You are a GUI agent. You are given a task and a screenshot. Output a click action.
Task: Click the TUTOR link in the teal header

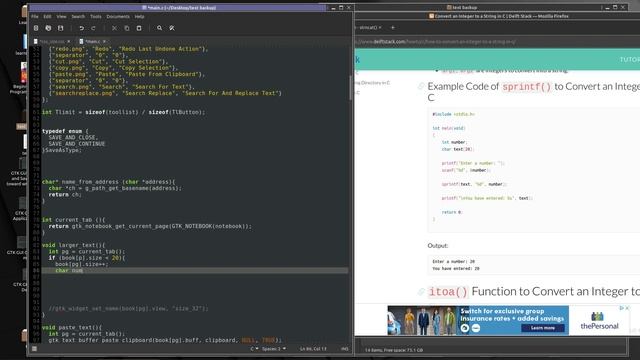(x=630, y=60)
